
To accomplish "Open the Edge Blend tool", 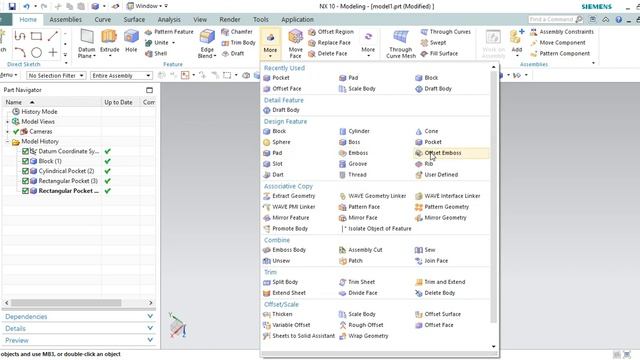I will [207, 44].
